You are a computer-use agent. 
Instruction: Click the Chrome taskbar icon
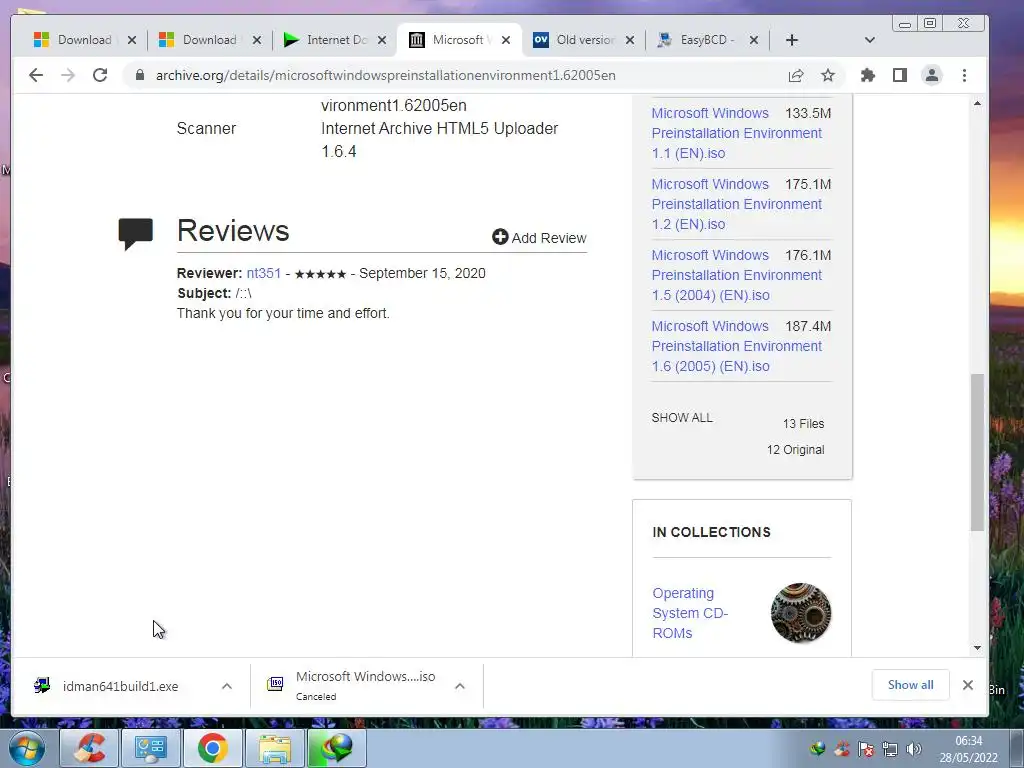point(212,748)
